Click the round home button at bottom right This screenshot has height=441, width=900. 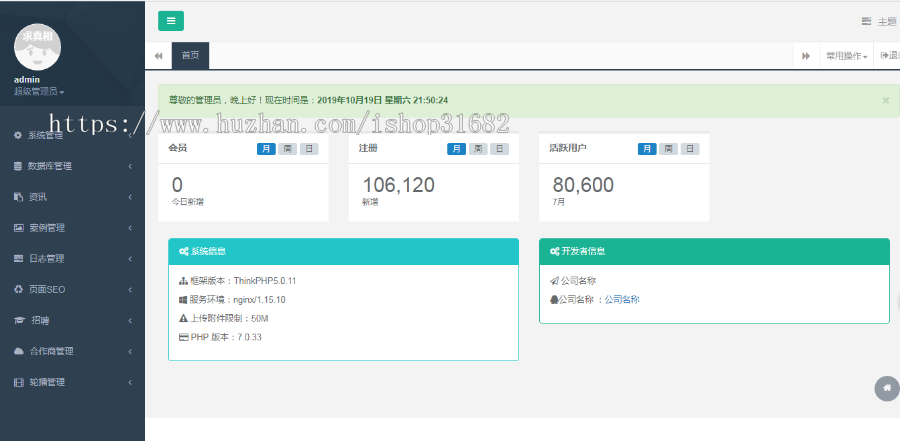click(887, 389)
